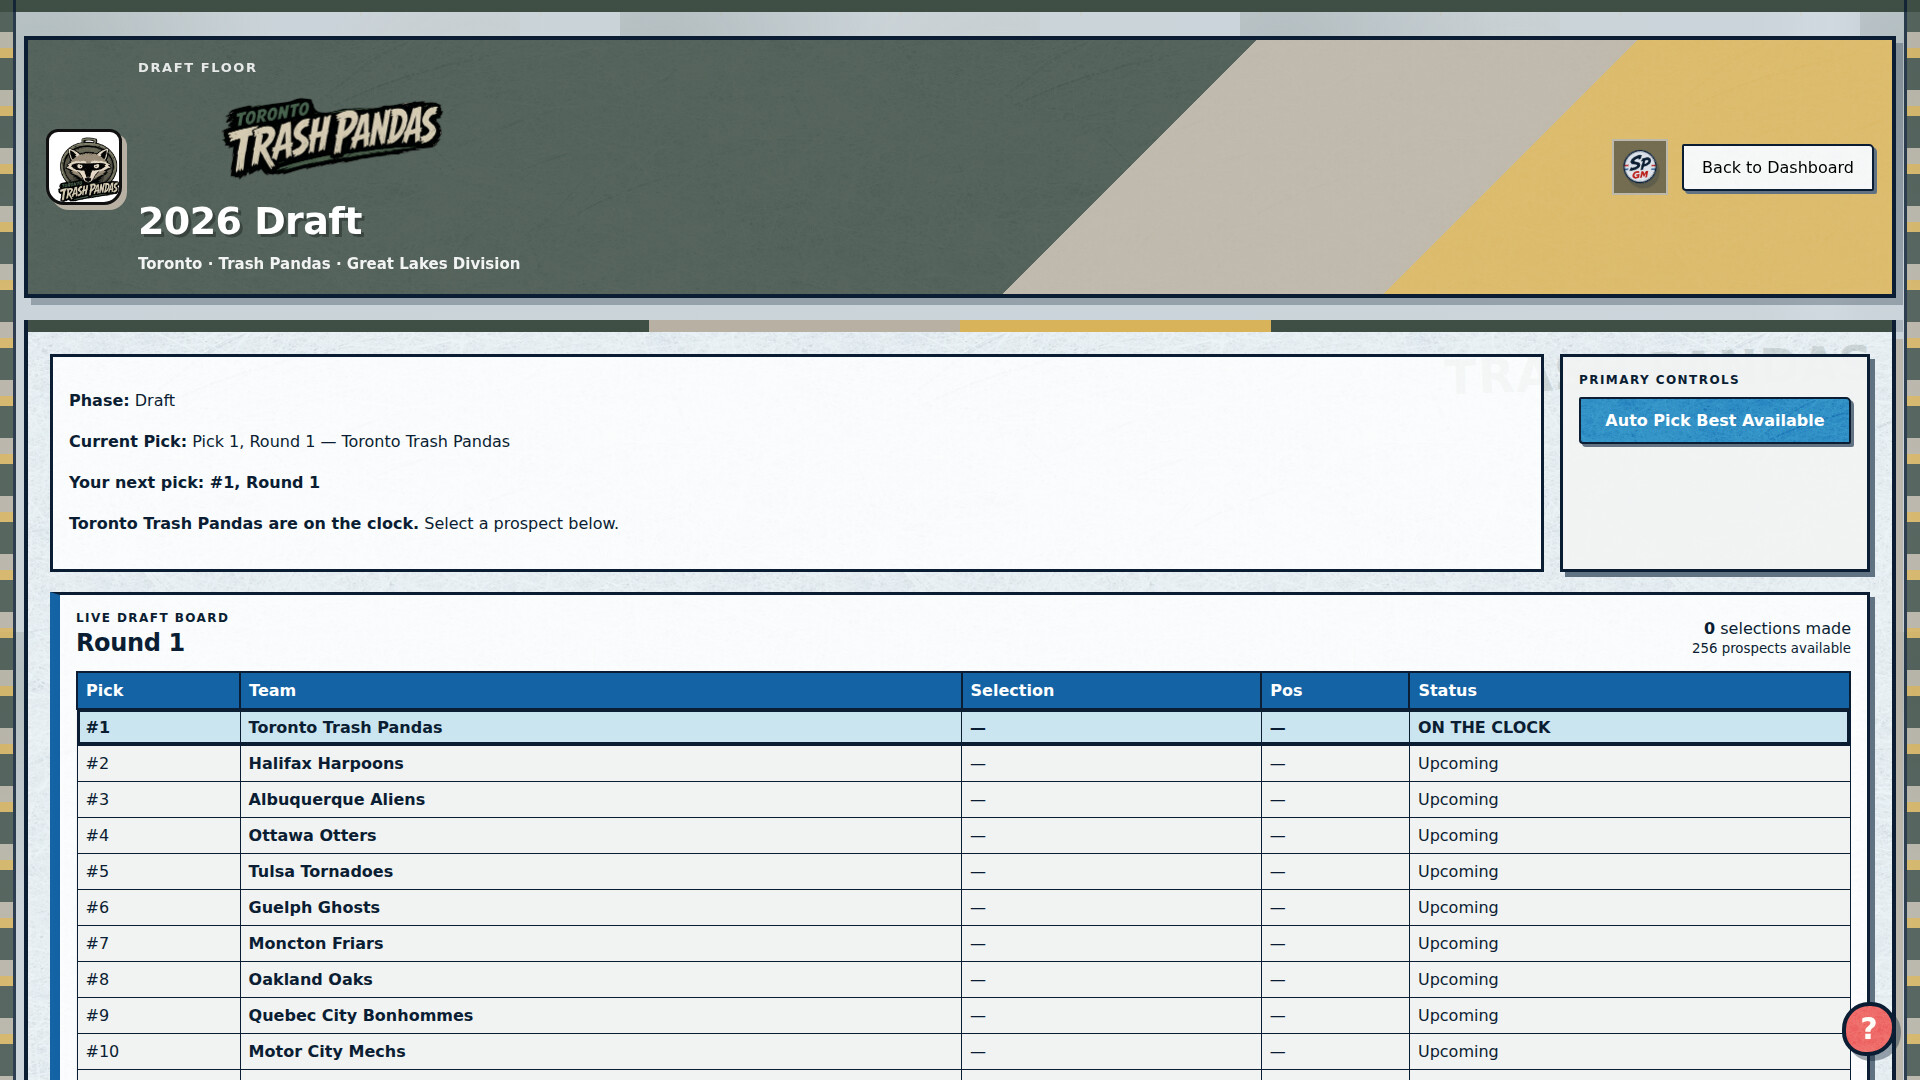Screen dimensions: 1920x1080
Task: Click the Toronto Trash Pandas wordmark logo
Action: (332, 137)
